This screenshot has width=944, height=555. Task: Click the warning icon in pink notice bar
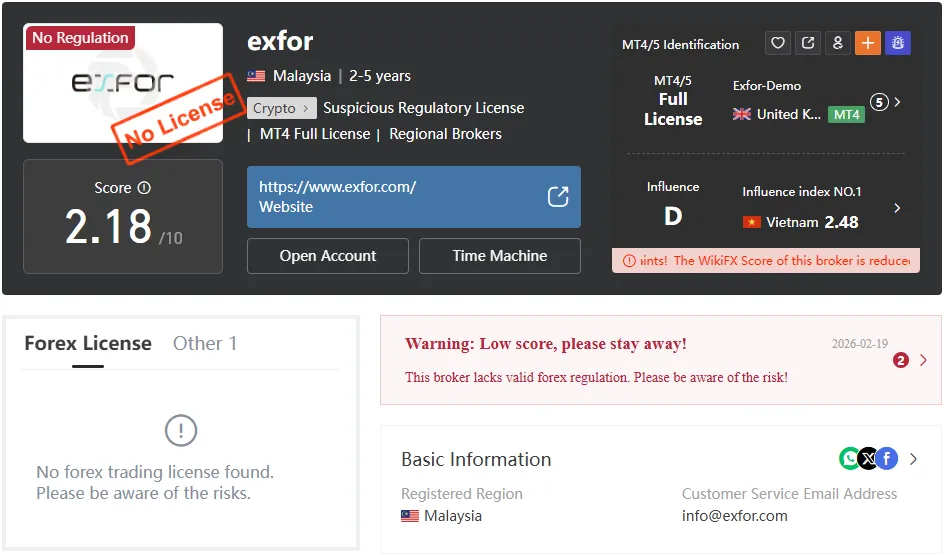pyautogui.click(x=629, y=261)
